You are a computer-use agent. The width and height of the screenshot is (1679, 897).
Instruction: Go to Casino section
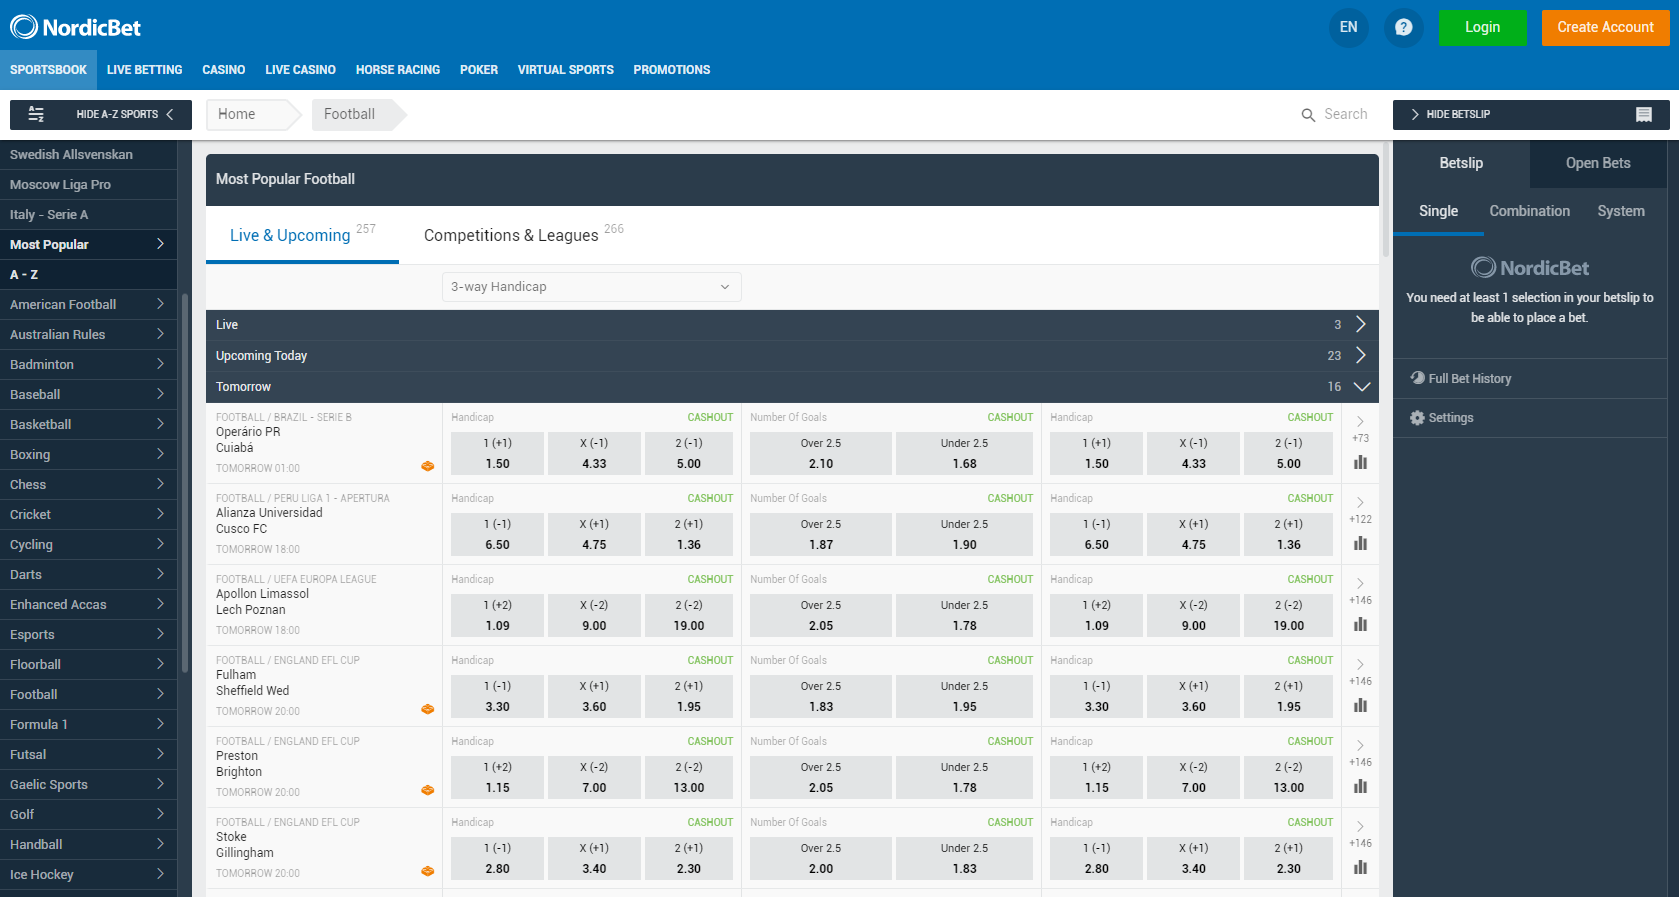[x=223, y=70]
